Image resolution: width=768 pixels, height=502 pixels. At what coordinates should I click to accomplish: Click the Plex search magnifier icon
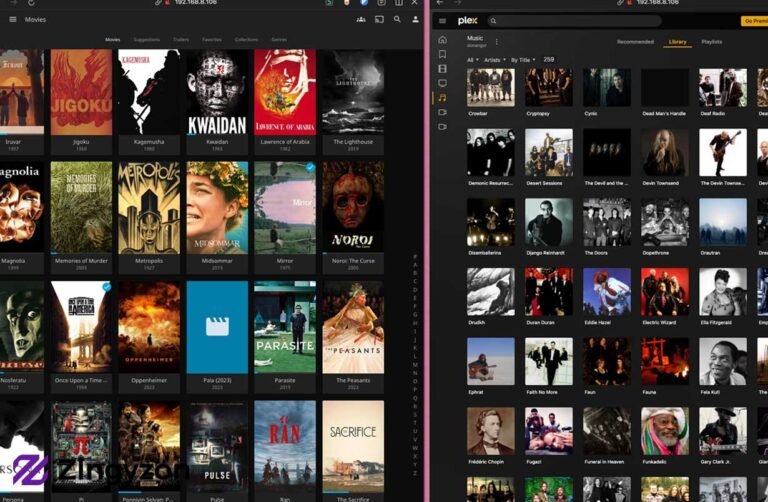(x=493, y=21)
